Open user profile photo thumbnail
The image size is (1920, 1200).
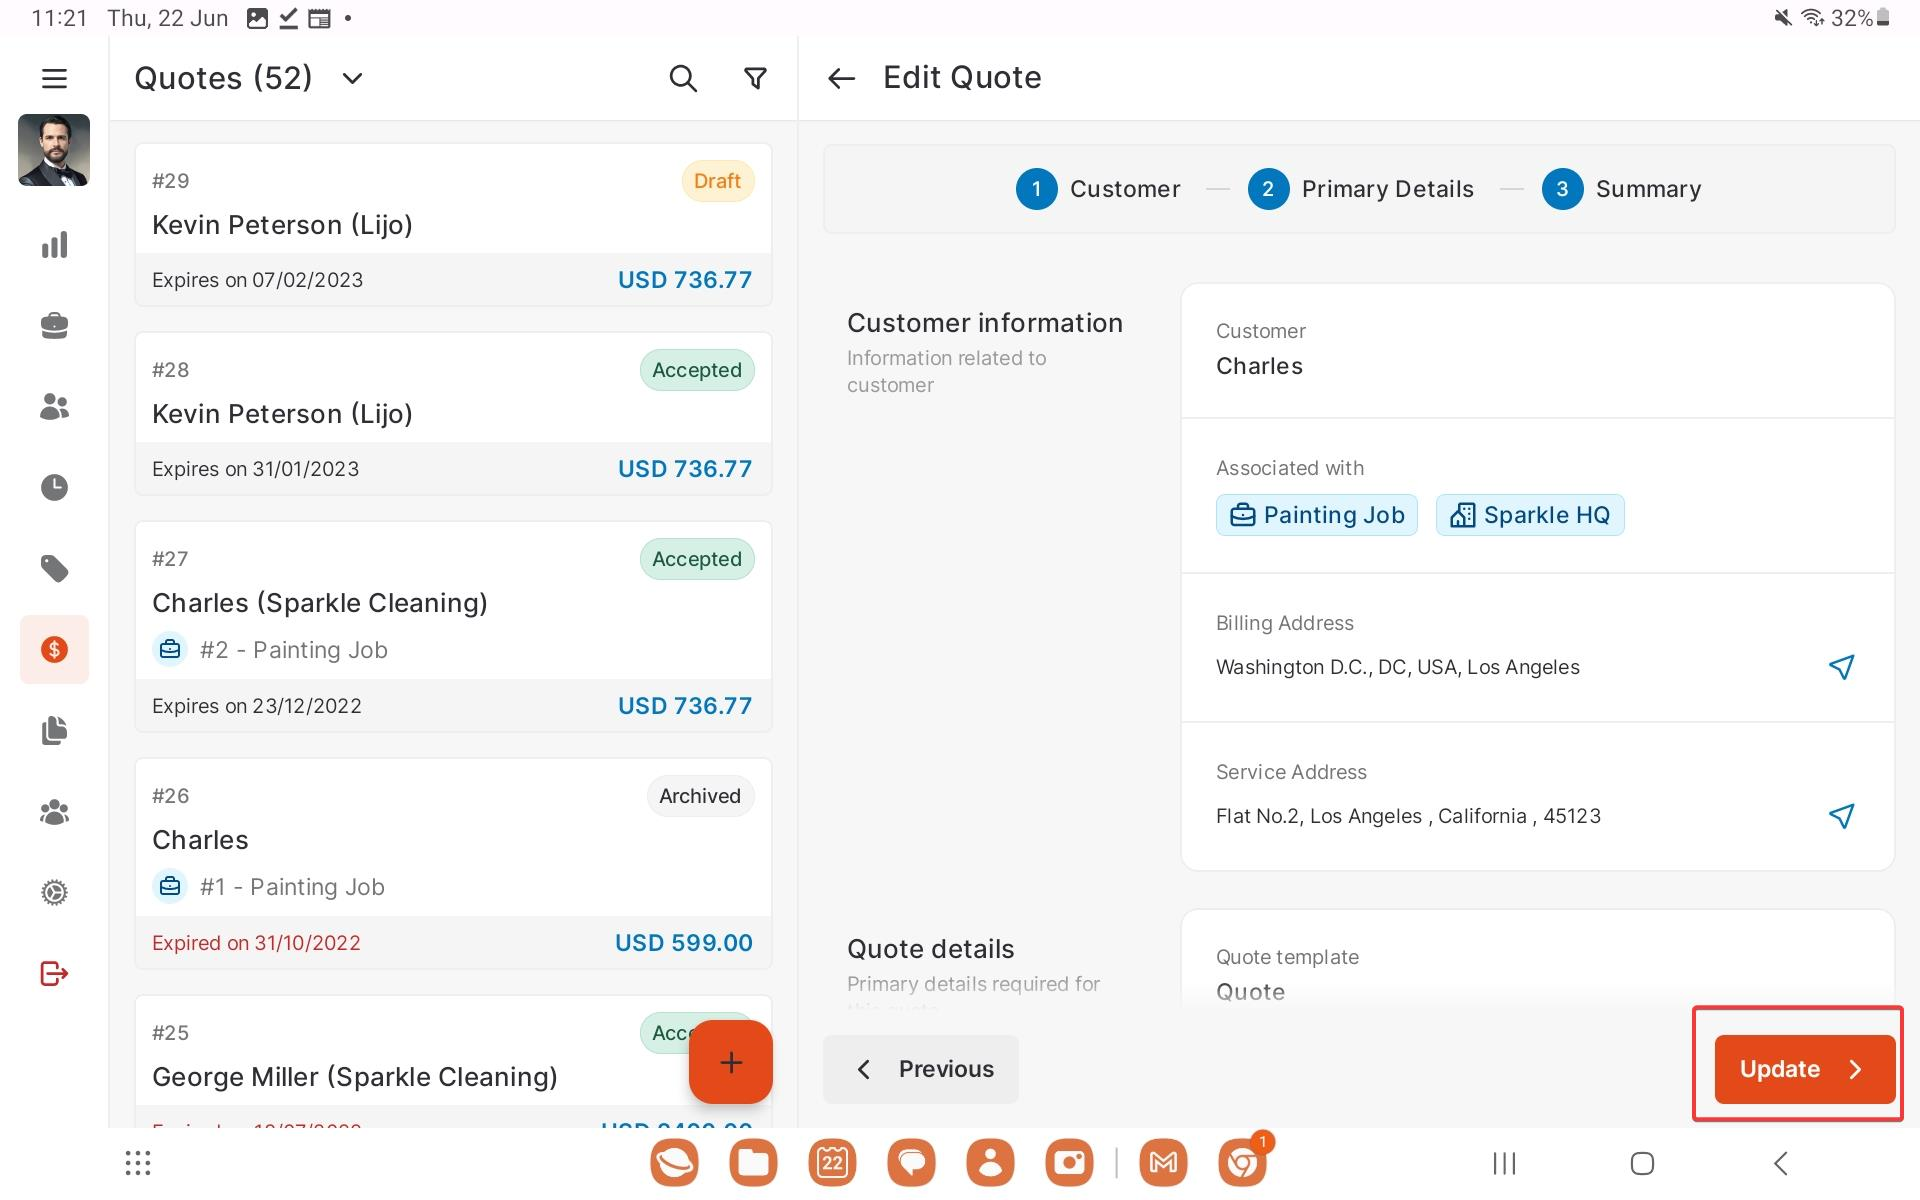(54, 150)
